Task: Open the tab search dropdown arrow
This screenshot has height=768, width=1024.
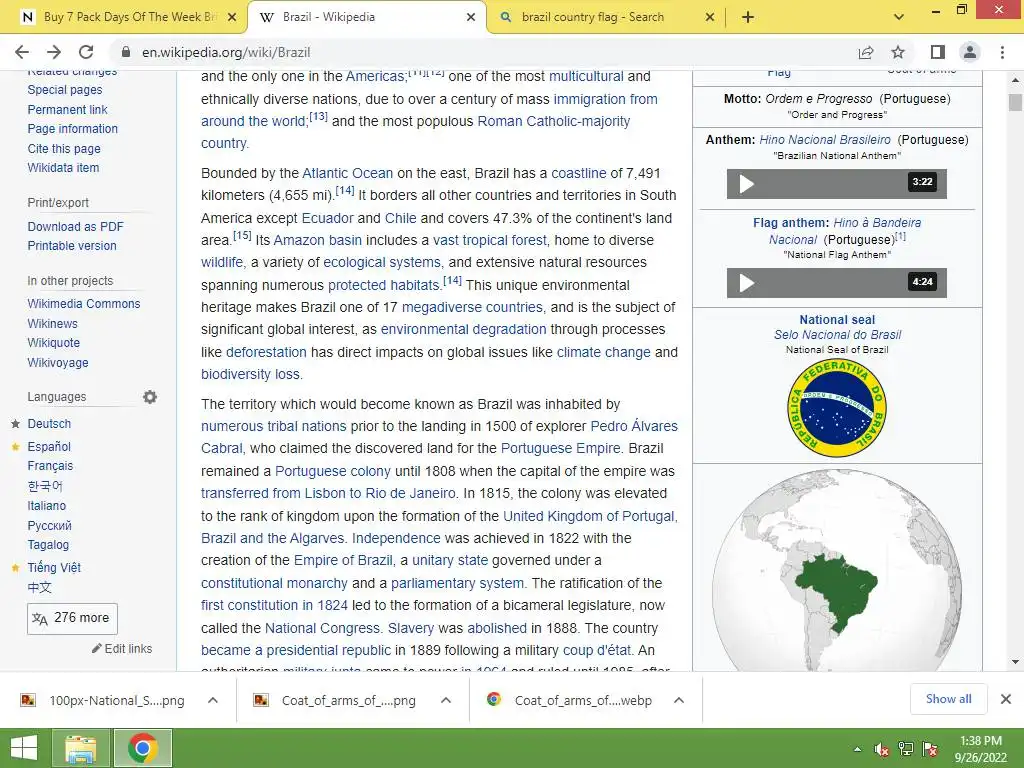Action: tap(899, 17)
